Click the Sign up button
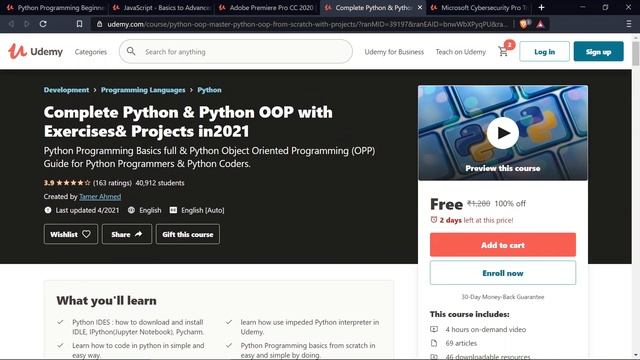Image resolution: width=640 pixels, height=360 pixels. click(x=598, y=51)
